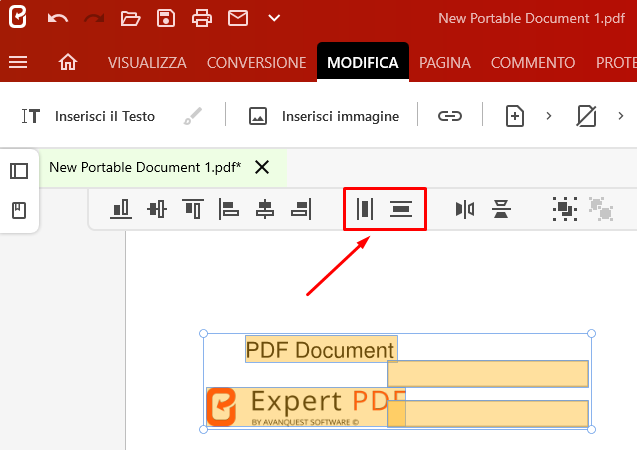Flip selection horizontally
The width and height of the screenshot is (637, 450).
pyautogui.click(x=465, y=209)
